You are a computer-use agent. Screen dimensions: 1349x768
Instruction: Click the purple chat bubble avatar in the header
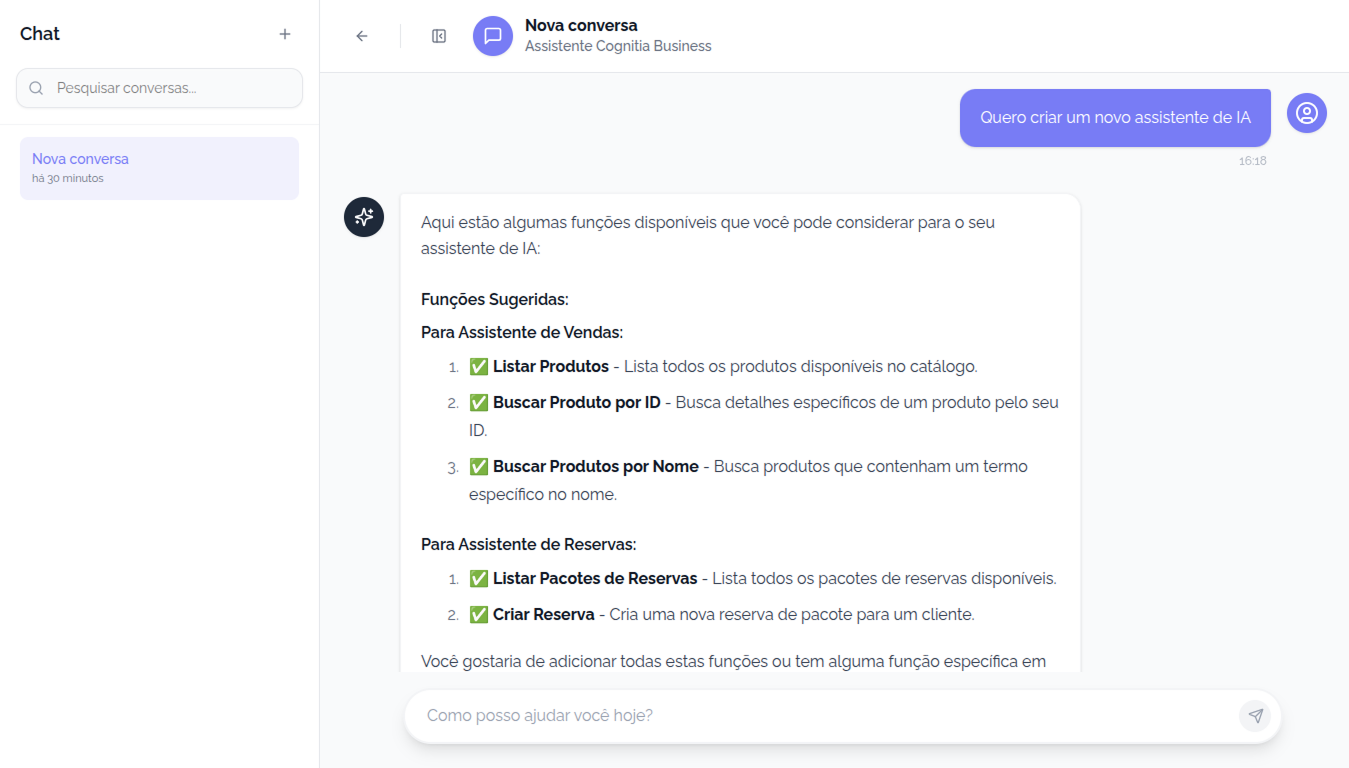pyautogui.click(x=492, y=35)
